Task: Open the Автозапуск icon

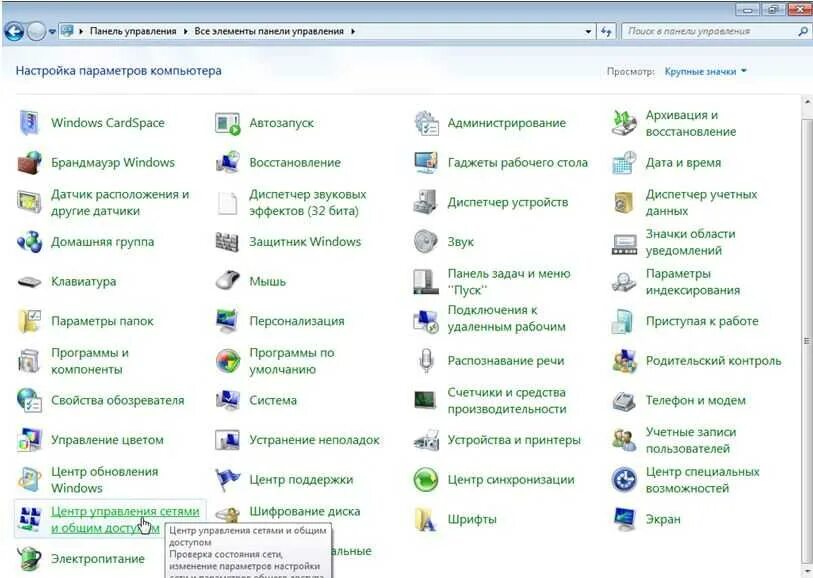Action: tap(228, 123)
